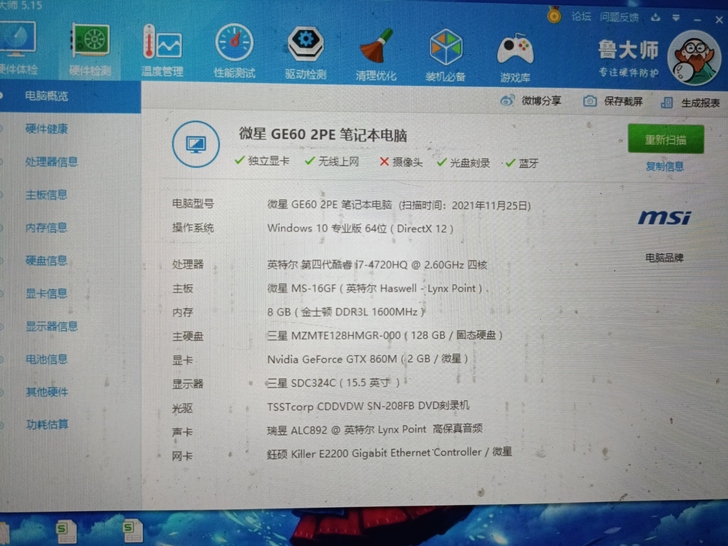Click the 鲁大师 mascot avatar
728x546 pixels.
[695, 58]
